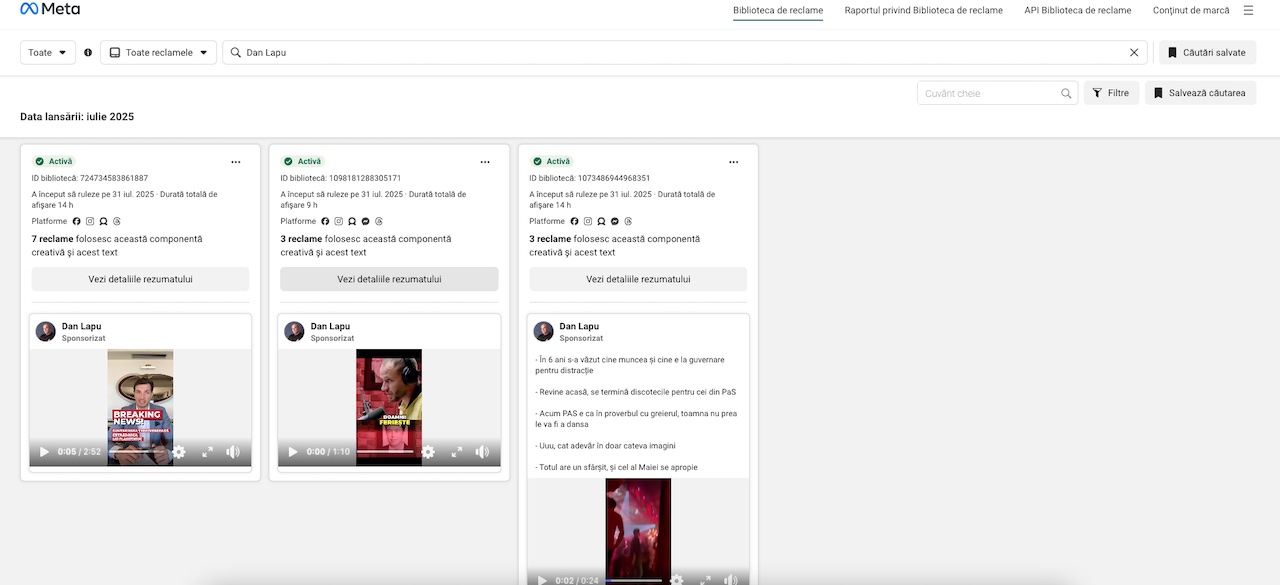Click Facebook platform icon on ad 724734583861887

[77, 222]
